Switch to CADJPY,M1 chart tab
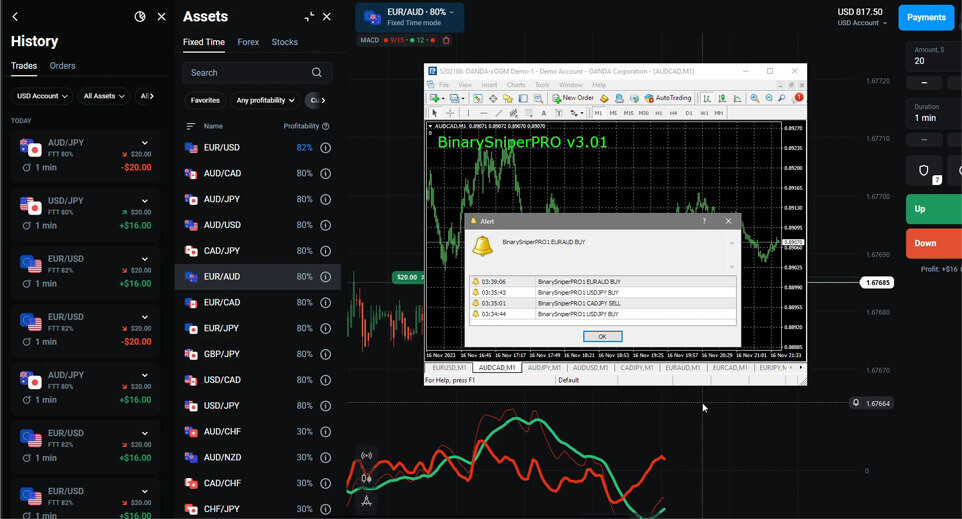 [637, 367]
